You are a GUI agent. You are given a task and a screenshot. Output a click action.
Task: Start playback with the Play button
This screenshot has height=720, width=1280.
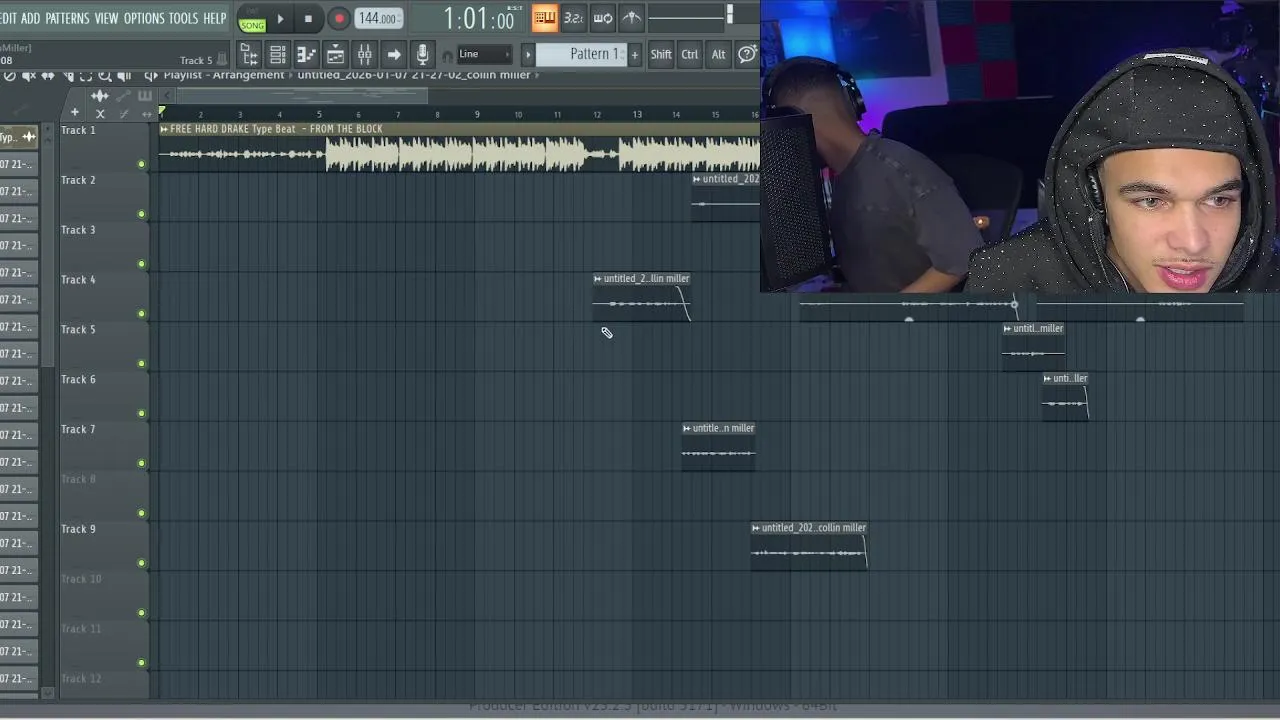(x=280, y=18)
